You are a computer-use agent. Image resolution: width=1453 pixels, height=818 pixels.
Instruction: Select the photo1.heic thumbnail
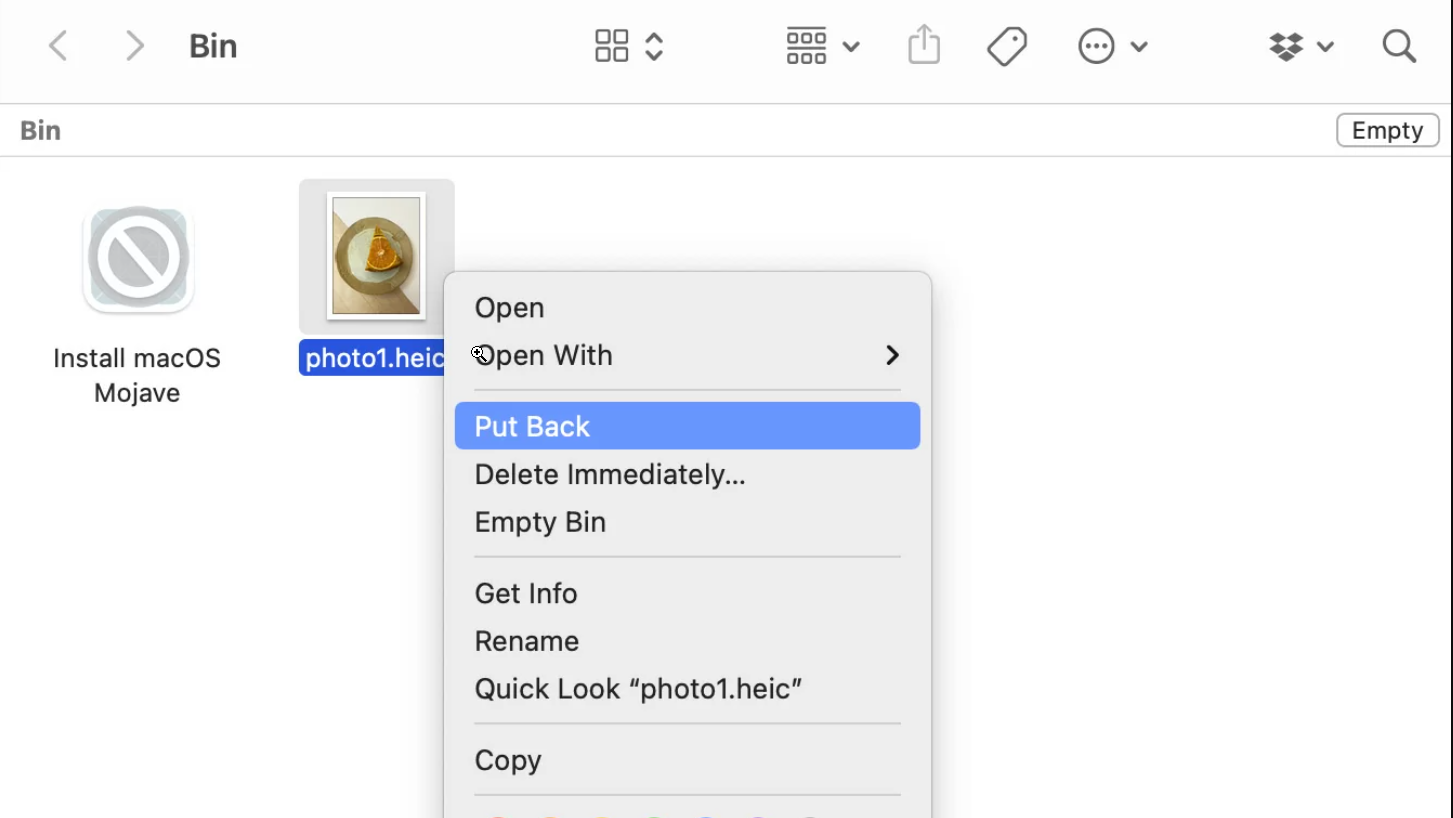[x=376, y=255]
